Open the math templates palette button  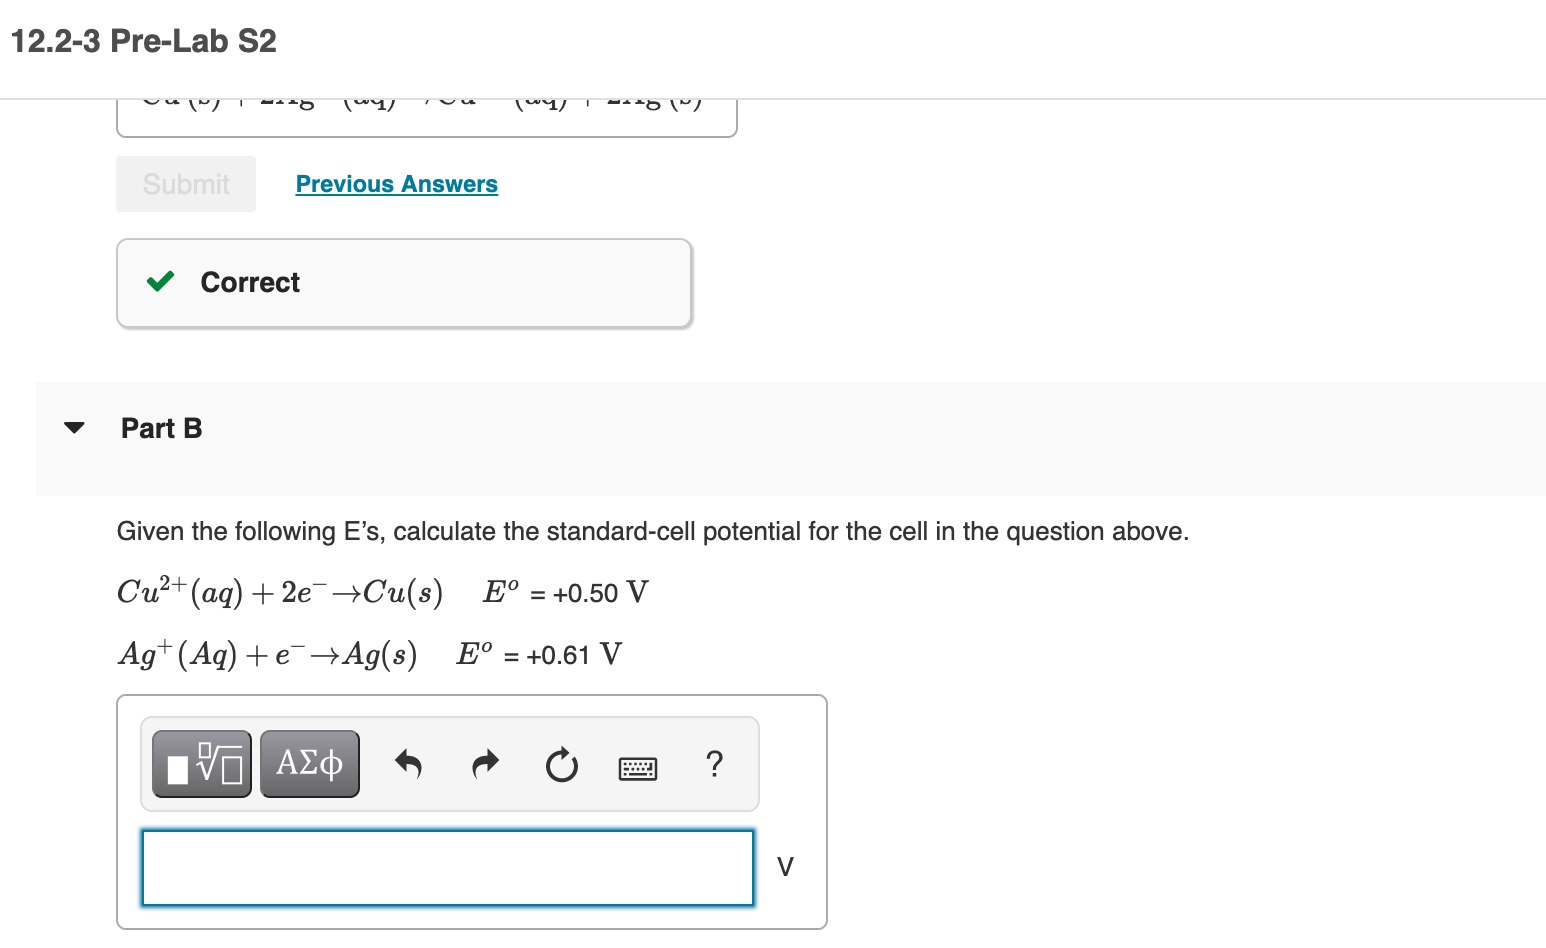click(x=202, y=764)
